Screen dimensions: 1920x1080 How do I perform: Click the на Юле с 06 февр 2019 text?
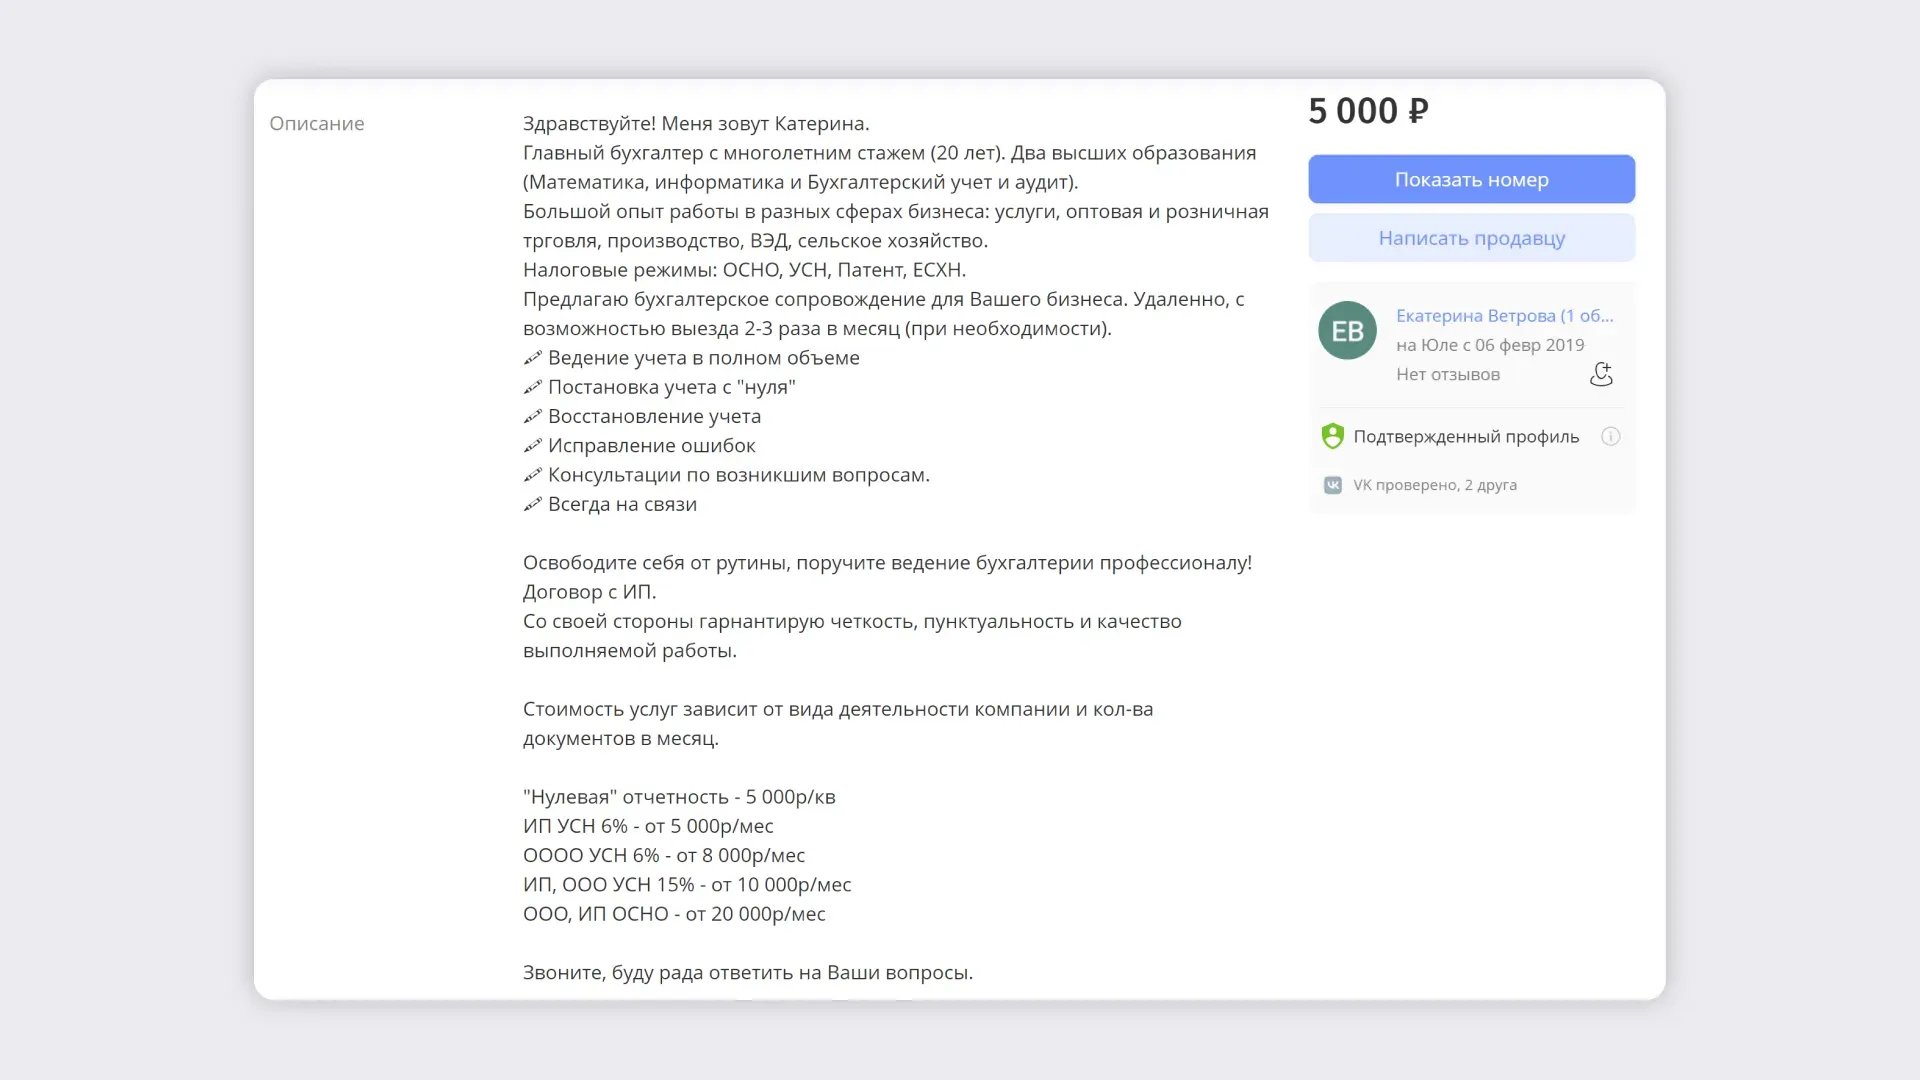(1490, 345)
